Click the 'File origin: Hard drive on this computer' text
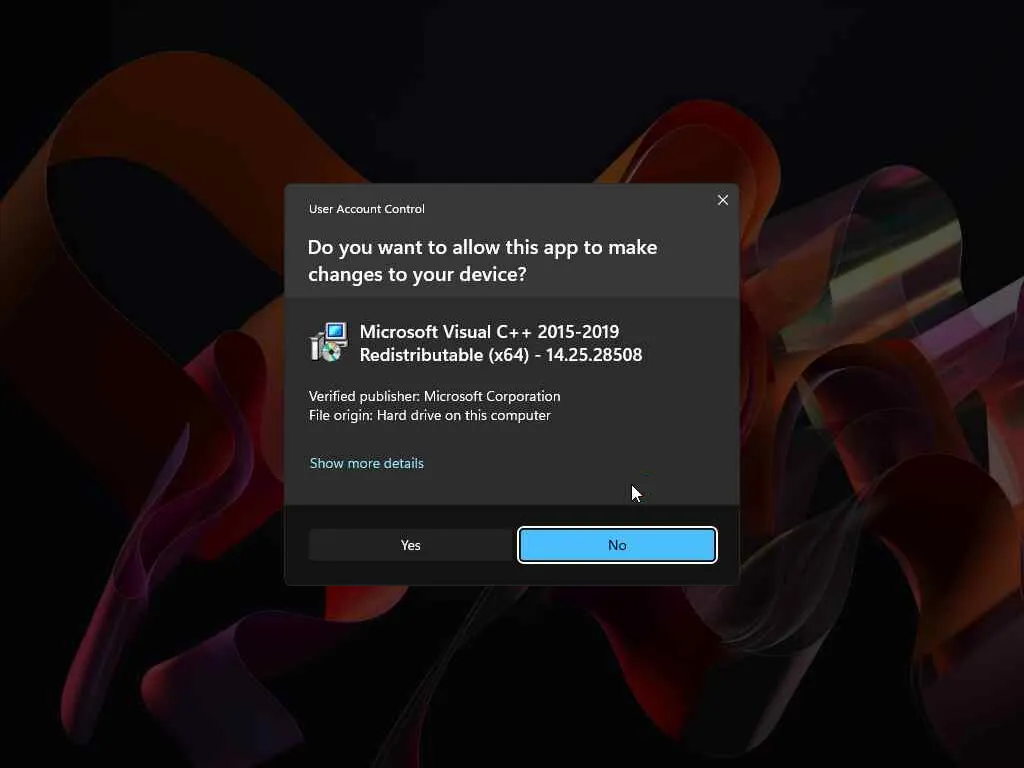This screenshot has width=1024, height=768. (x=430, y=415)
